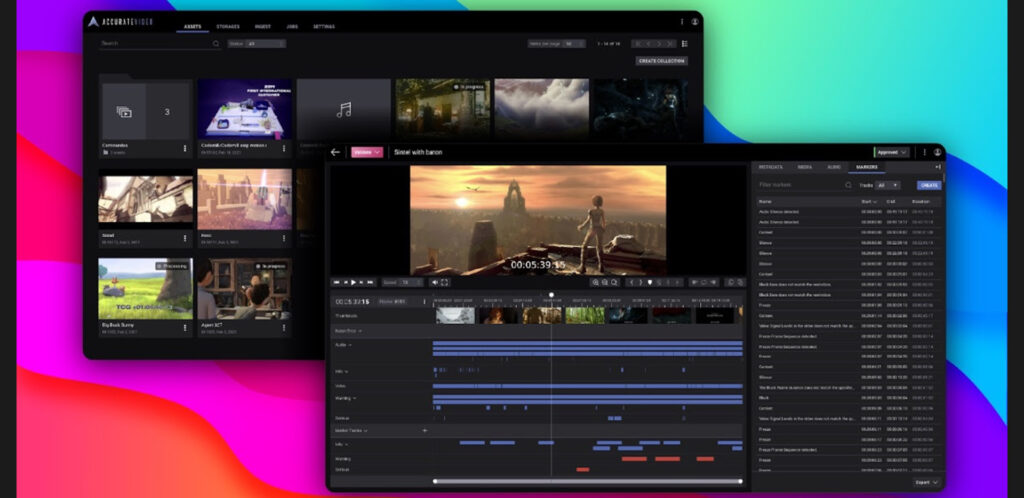
Task: Open the Ingest tab in assets window
Action: [x=263, y=27]
